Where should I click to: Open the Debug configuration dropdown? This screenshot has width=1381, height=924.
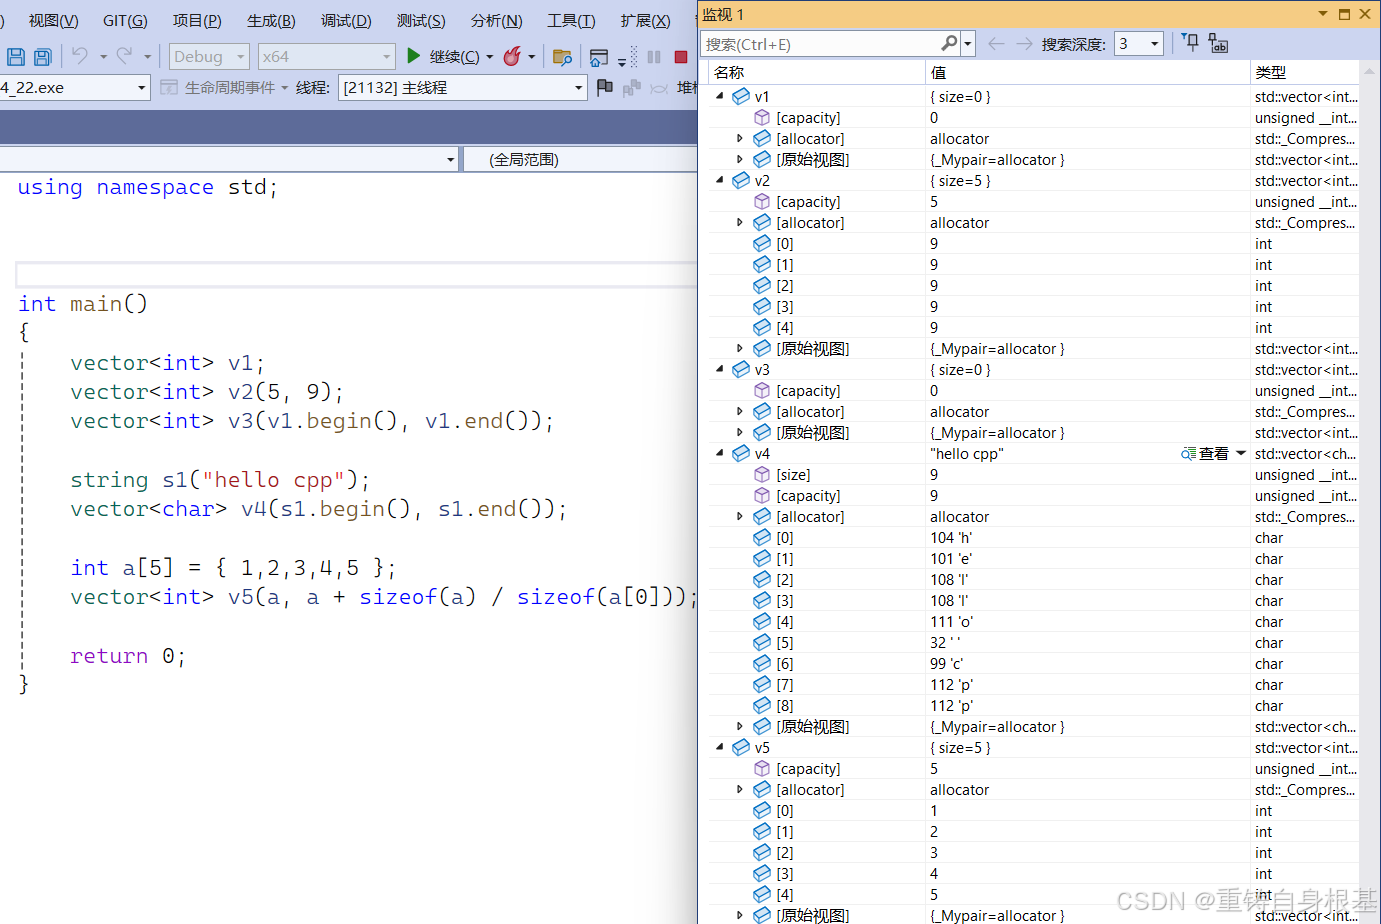coord(209,57)
